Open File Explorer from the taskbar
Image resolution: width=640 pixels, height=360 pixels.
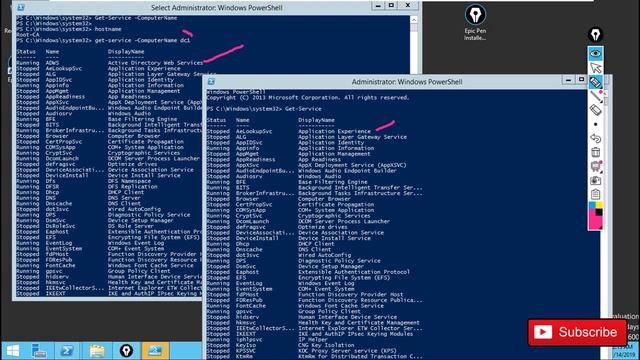(x=97, y=351)
